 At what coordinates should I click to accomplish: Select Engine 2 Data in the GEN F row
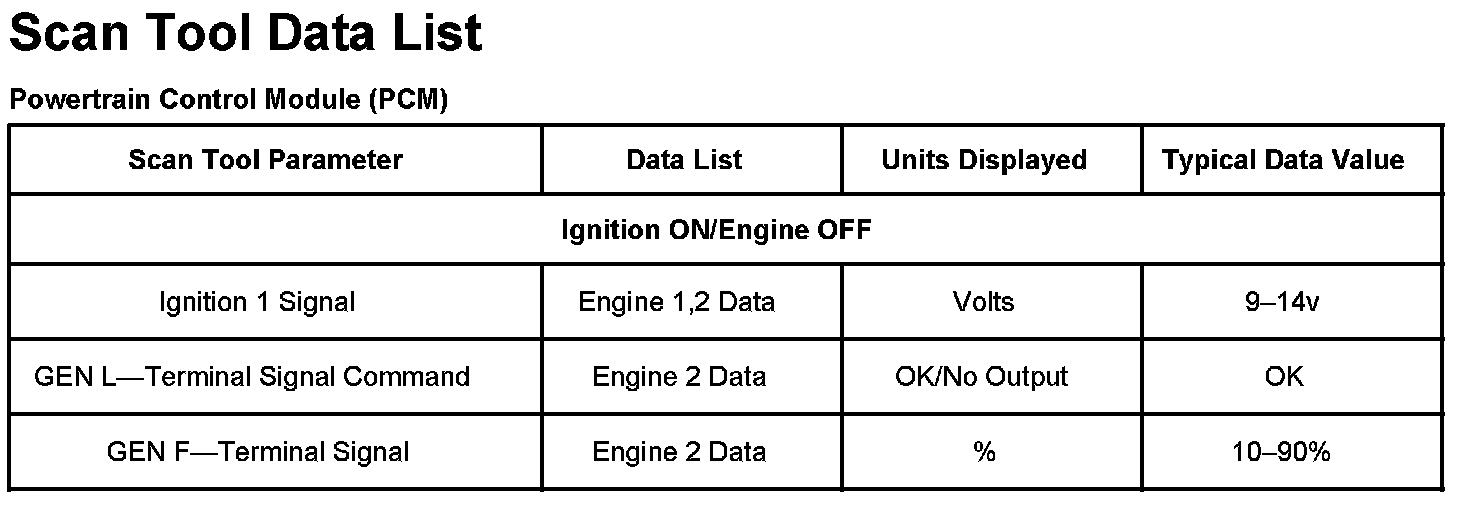[x=679, y=452]
